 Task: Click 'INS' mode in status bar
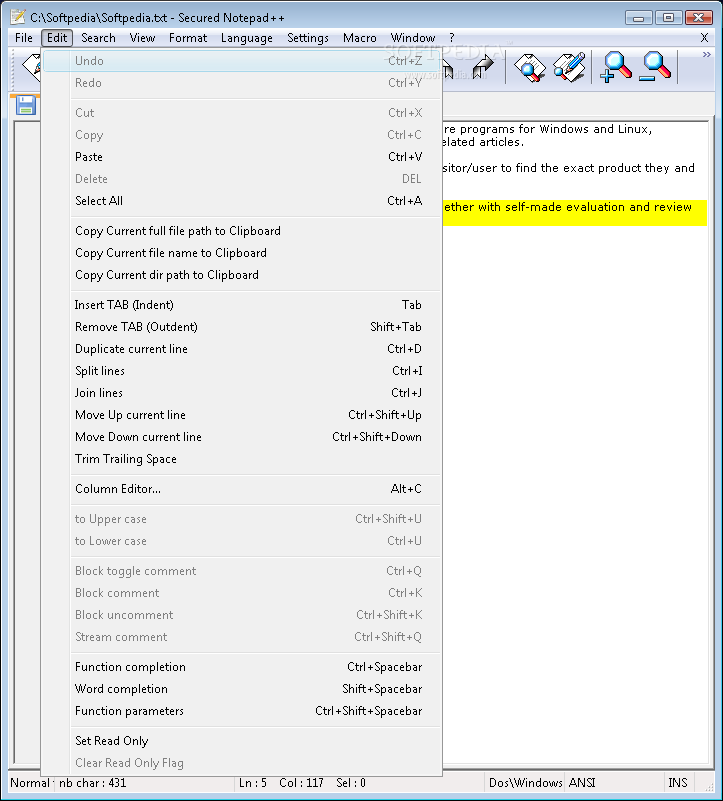[678, 783]
